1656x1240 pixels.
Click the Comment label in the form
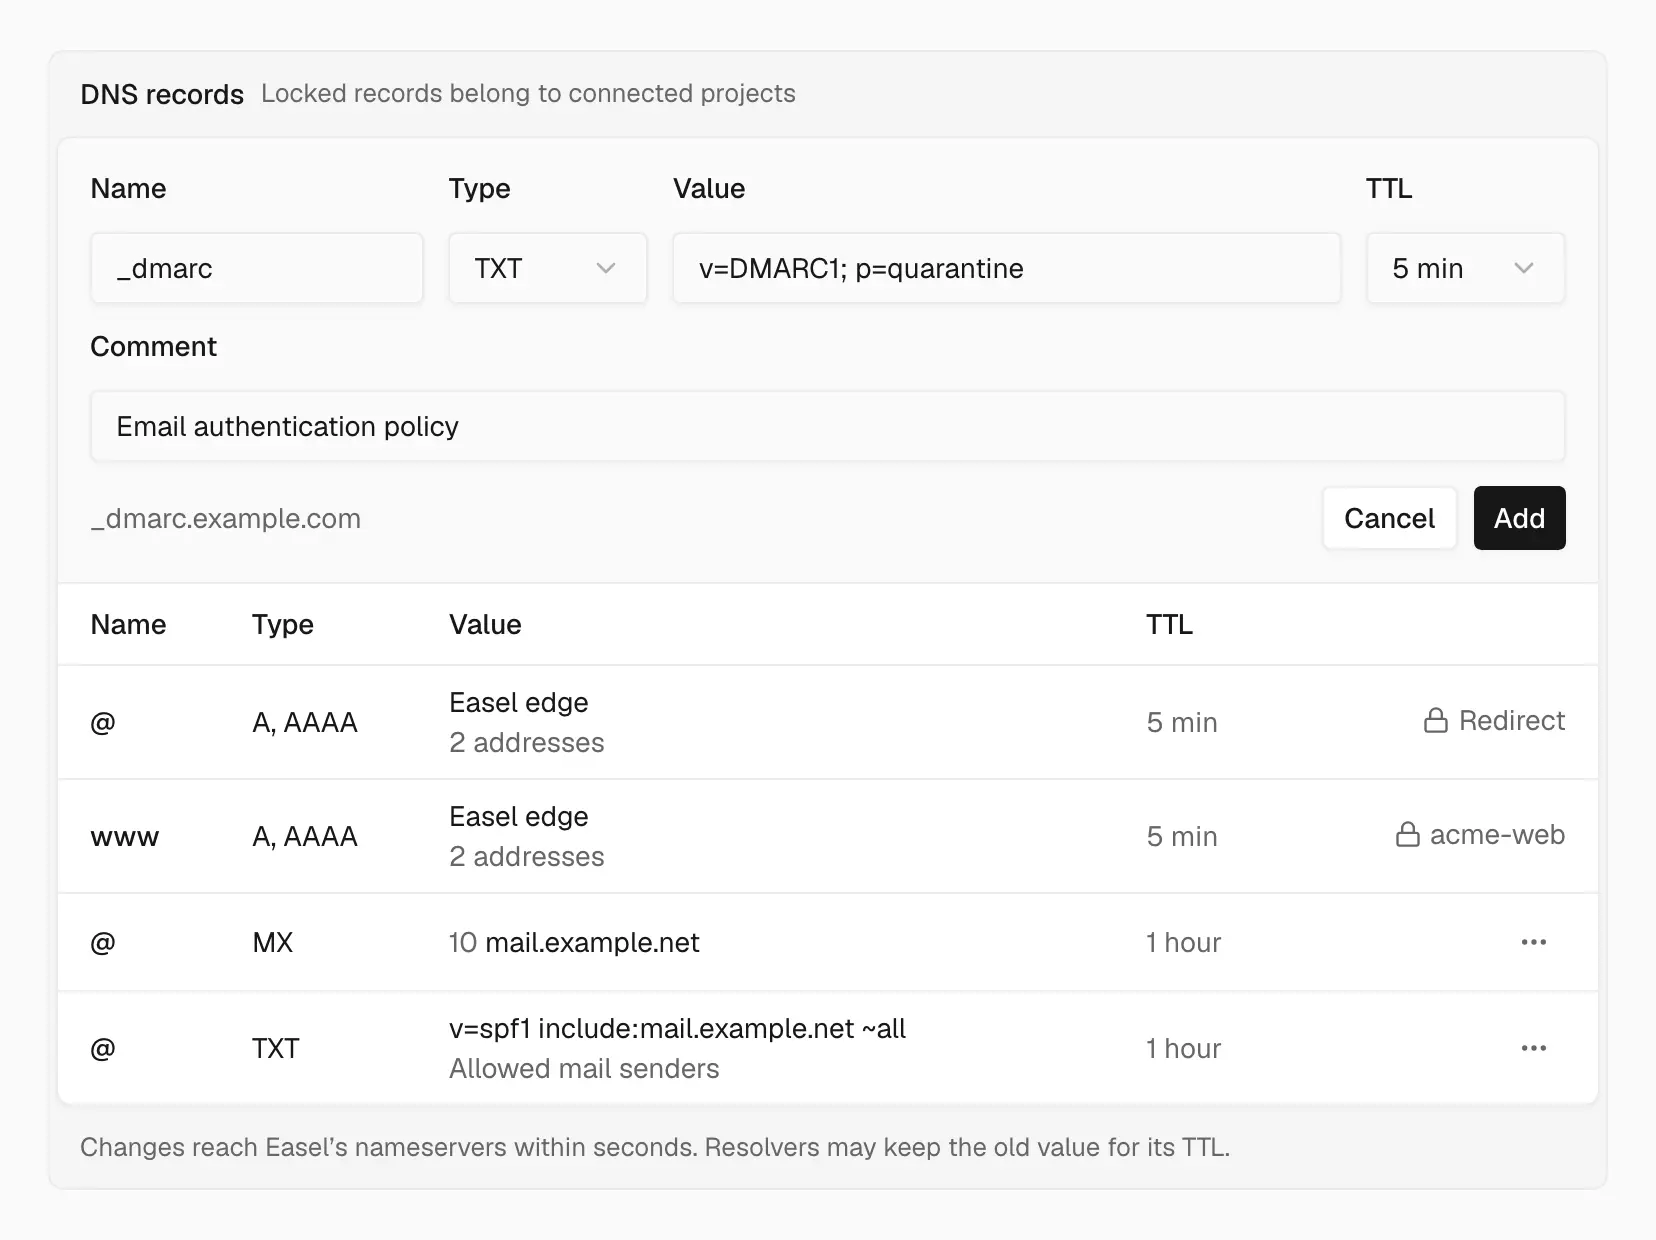tap(153, 347)
